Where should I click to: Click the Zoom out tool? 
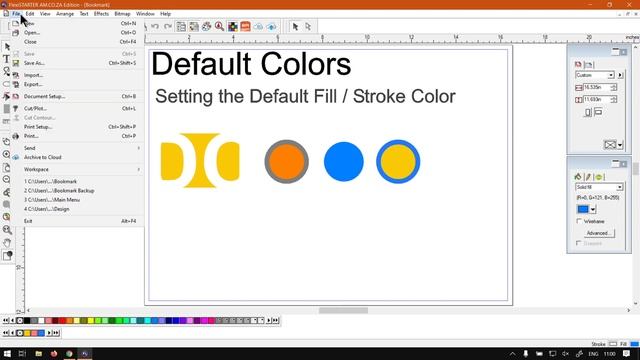[7, 180]
